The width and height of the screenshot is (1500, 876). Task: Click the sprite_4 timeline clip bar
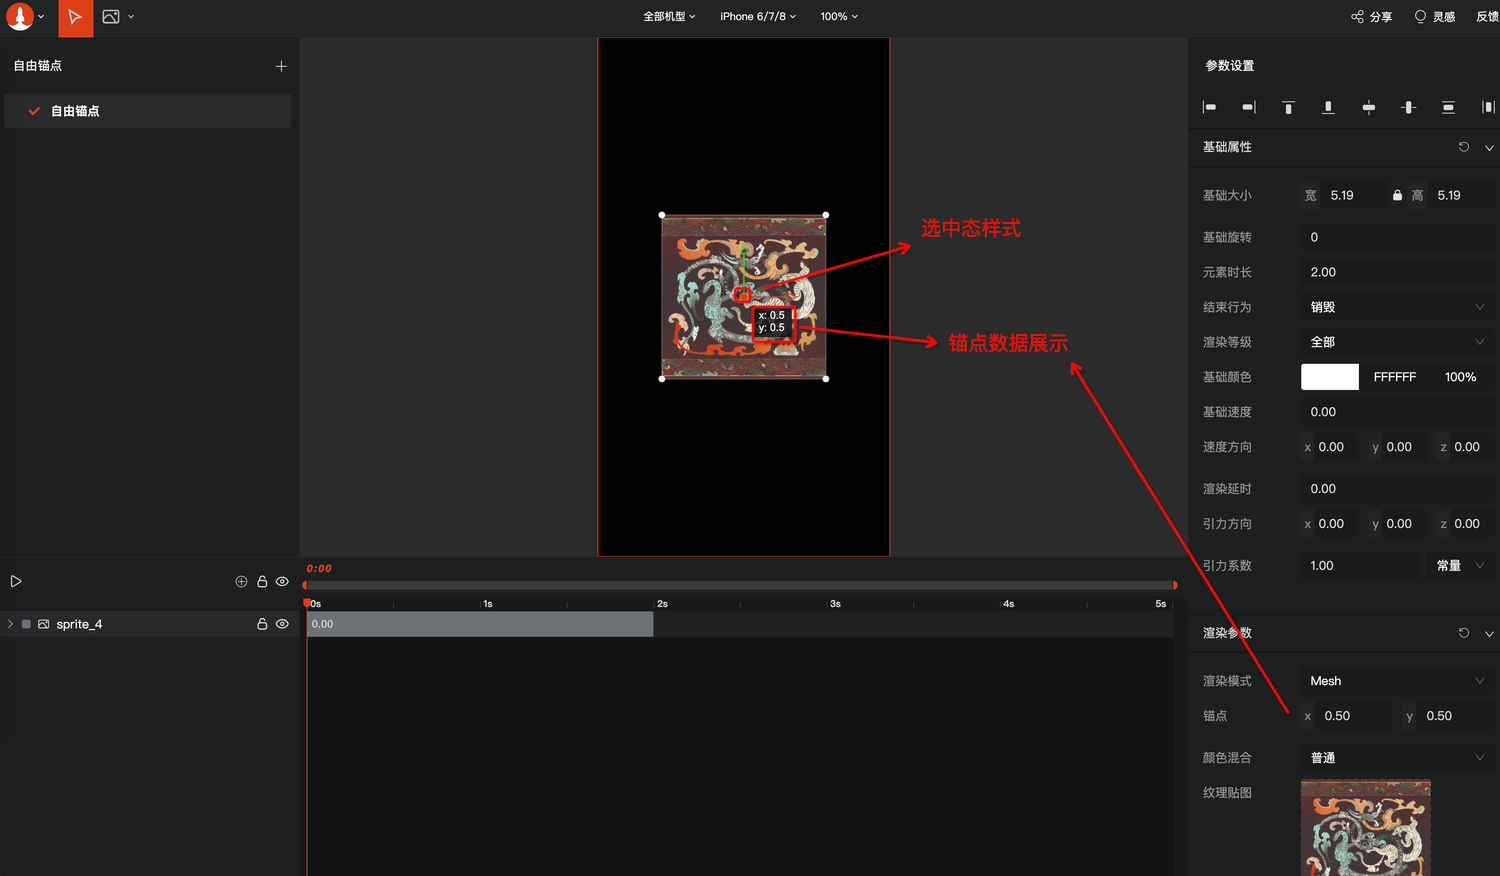480,624
